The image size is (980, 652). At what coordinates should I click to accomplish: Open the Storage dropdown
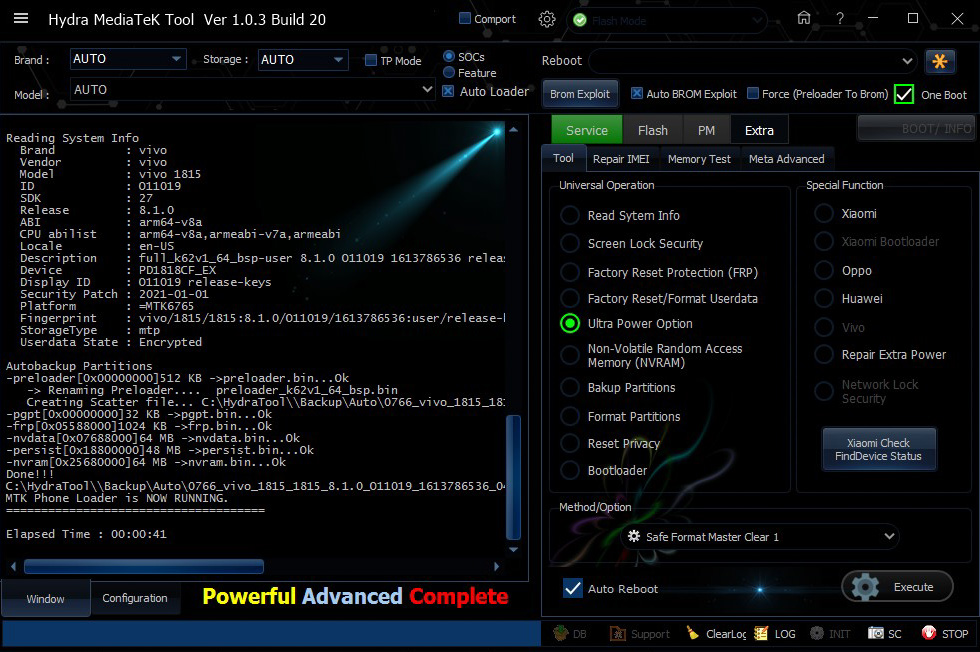point(337,59)
